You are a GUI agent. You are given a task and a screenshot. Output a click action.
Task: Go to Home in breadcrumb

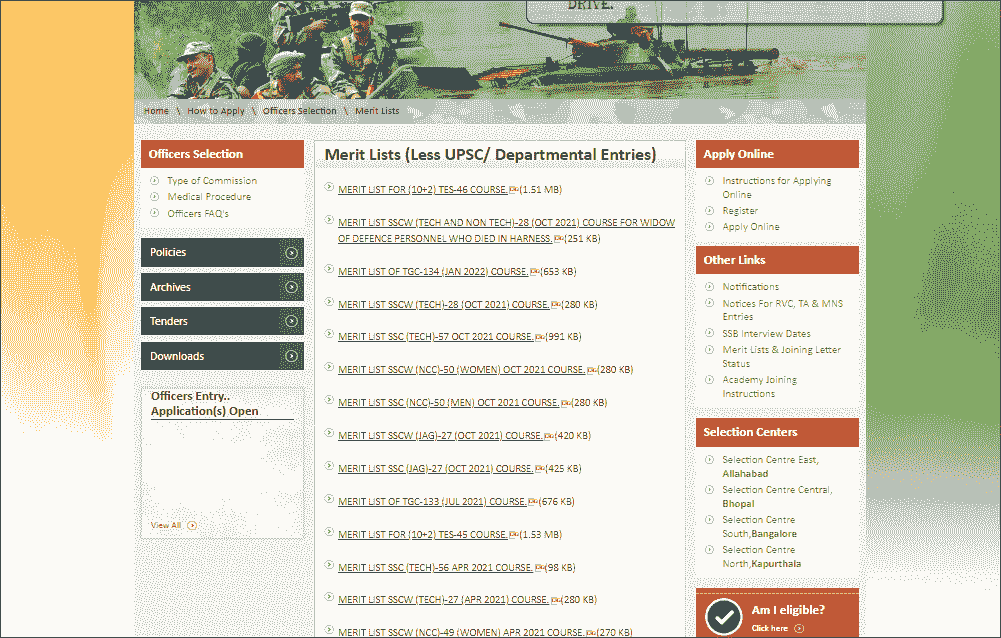[x=156, y=111]
